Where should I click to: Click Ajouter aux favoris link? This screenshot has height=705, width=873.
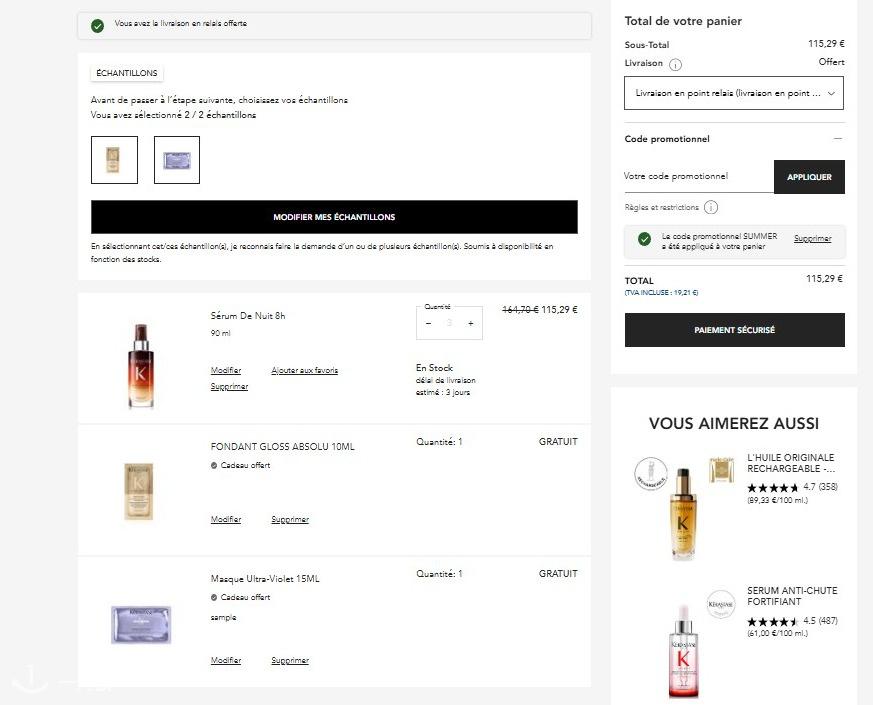304,371
